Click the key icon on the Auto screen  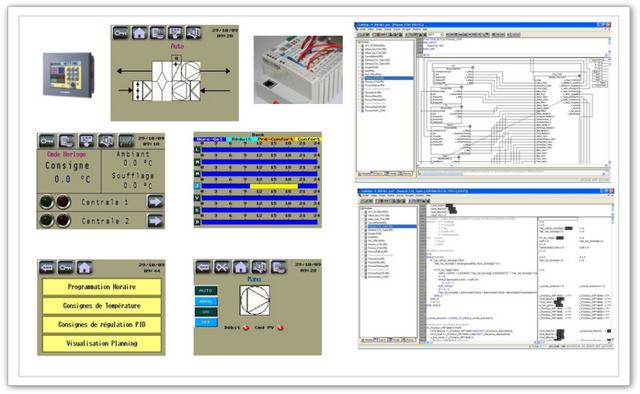121,33
